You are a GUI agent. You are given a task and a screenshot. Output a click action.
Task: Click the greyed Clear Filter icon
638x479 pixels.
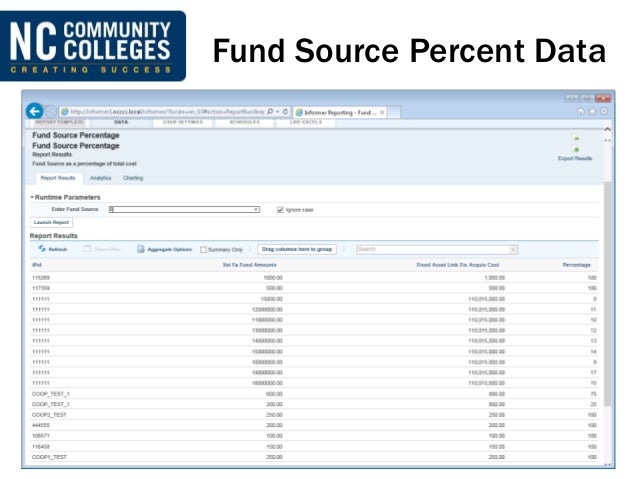coord(87,249)
